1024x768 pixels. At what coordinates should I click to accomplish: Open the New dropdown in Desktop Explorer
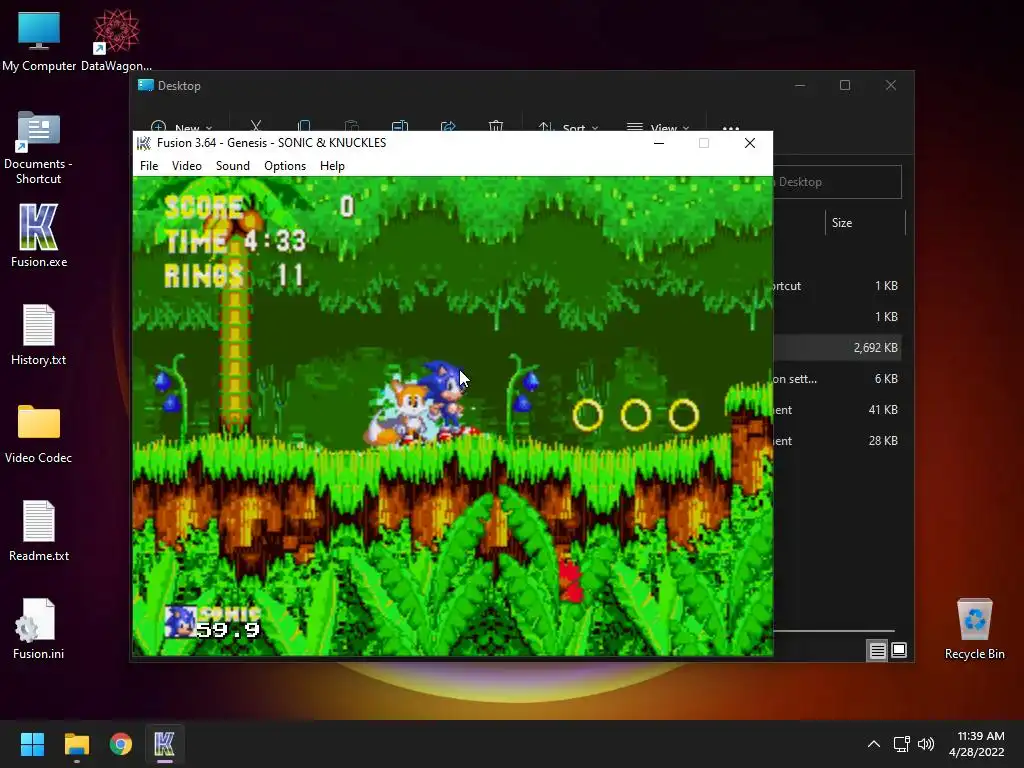182,126
